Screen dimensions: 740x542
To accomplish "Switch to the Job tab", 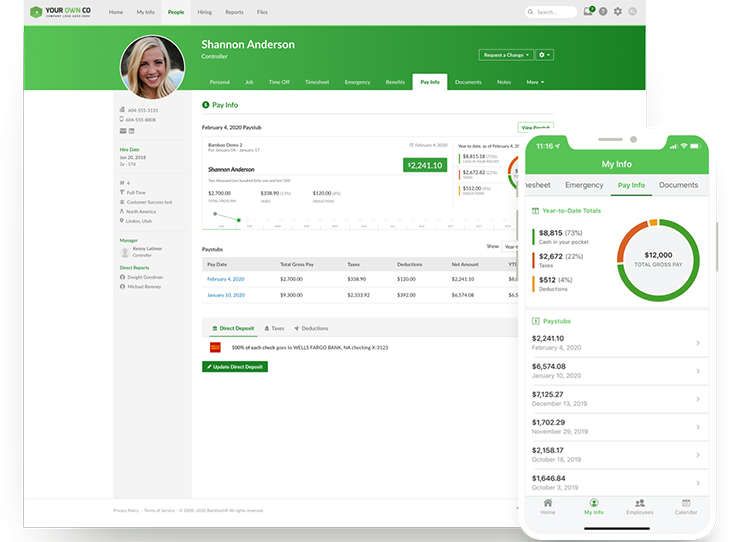I will (x=249, y=82).
